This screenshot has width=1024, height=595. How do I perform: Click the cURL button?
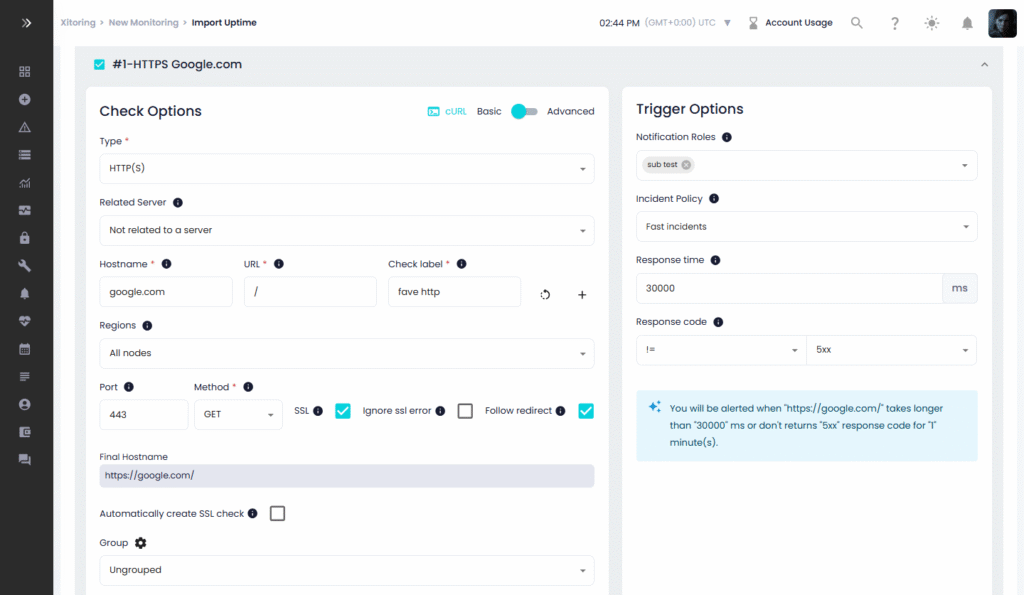coord(447,111)
